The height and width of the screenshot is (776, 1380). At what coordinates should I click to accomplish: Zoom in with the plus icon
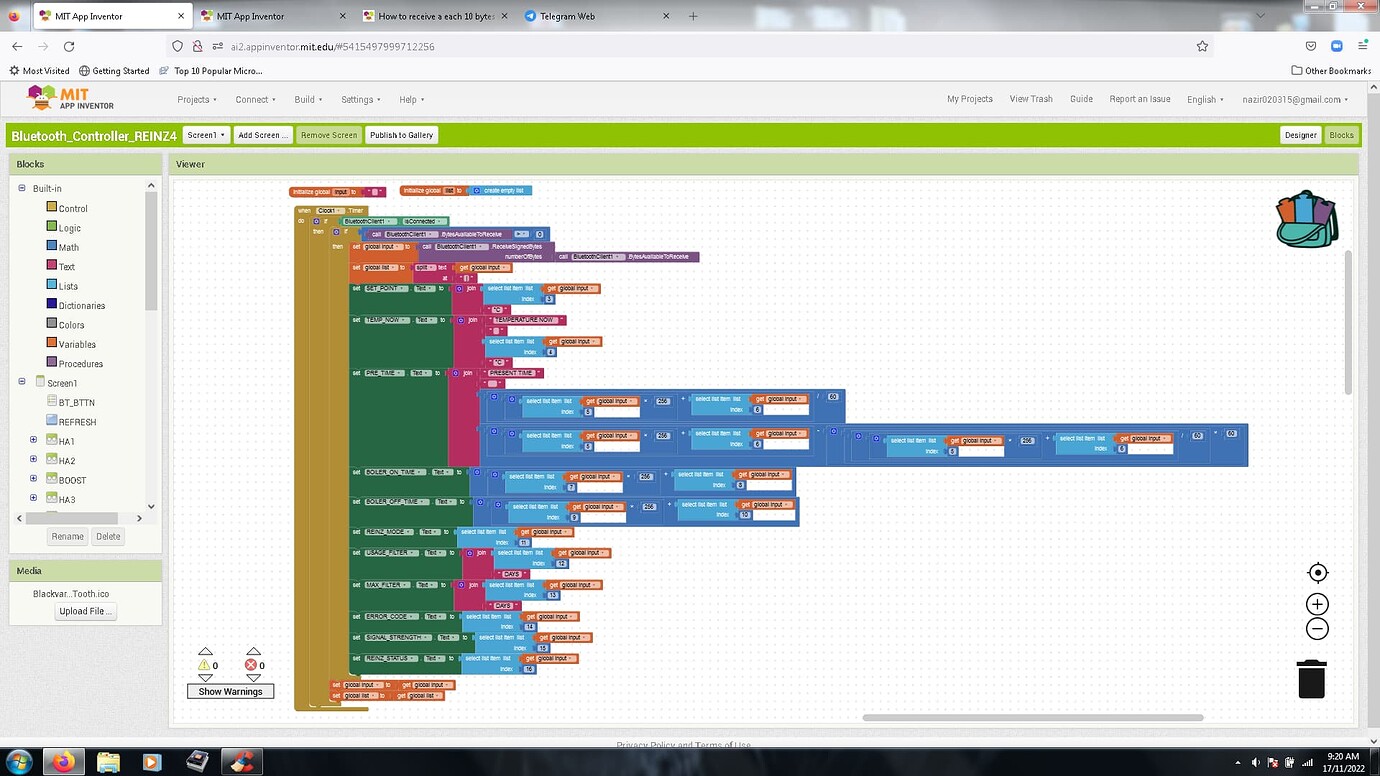[x=1317, y=604]
